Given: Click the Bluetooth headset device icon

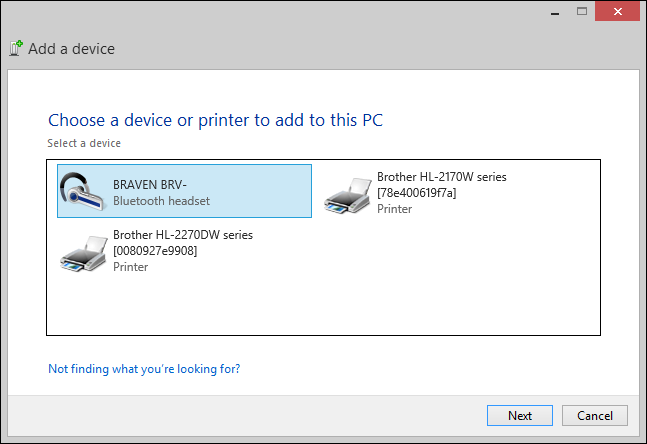Looking at the screenshot, I should (x=84, y=192).
